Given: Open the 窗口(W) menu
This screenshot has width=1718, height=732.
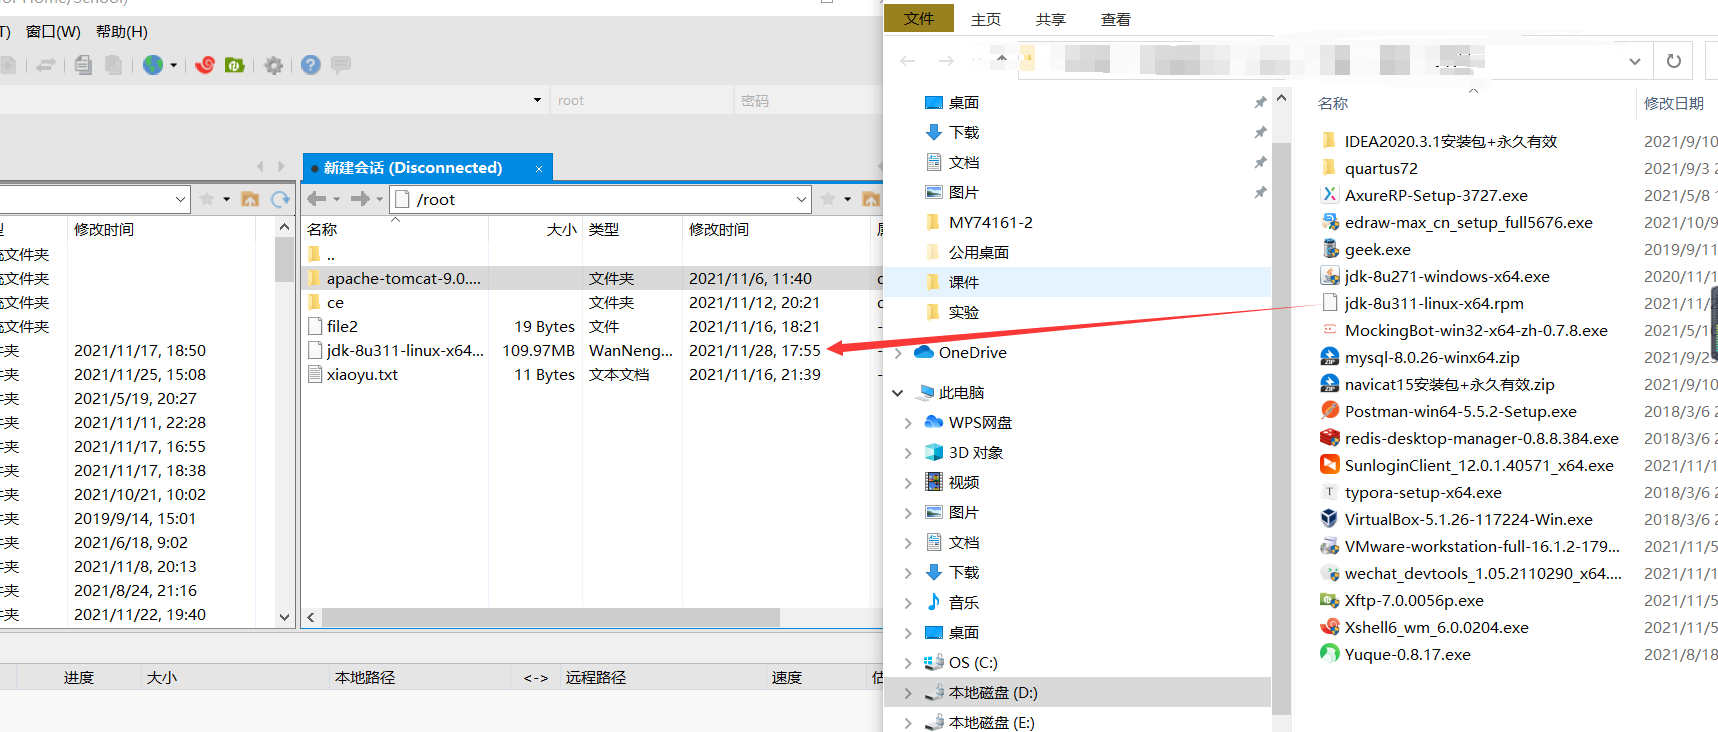Looking at the screenshot, I should pos(53,31).
